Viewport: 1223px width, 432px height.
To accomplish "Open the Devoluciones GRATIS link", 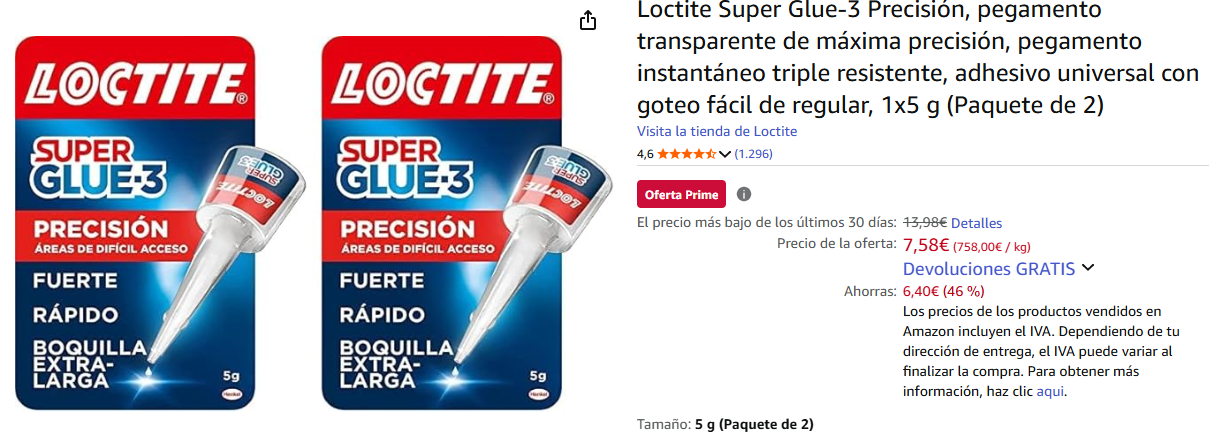I will click(989, 269).
